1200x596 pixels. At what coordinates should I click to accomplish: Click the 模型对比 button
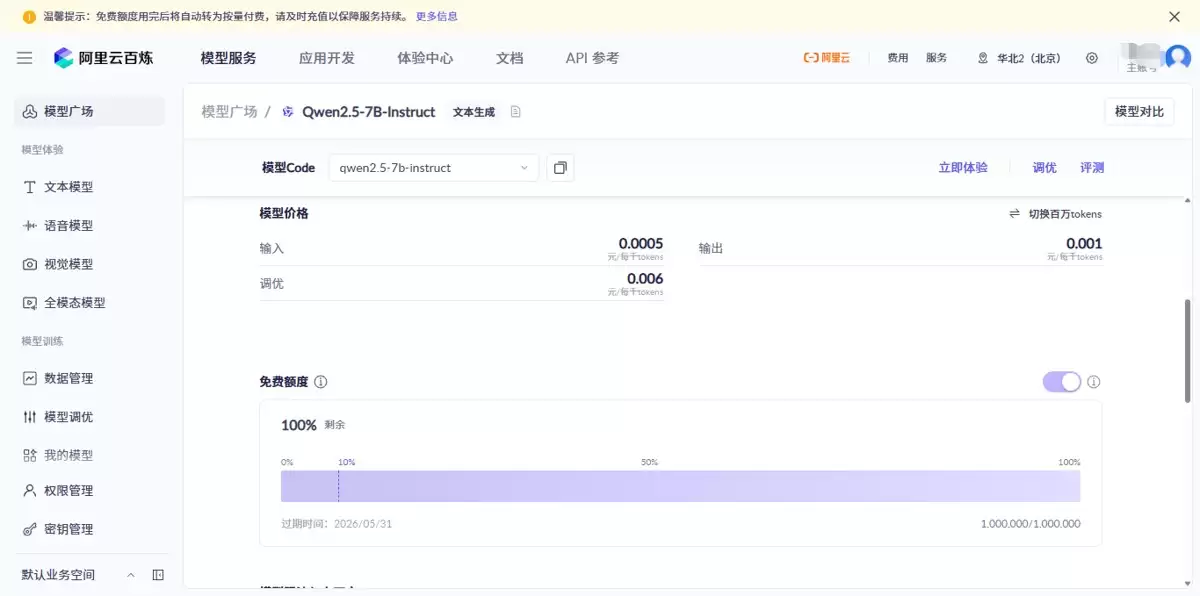tap(1139, 112)
